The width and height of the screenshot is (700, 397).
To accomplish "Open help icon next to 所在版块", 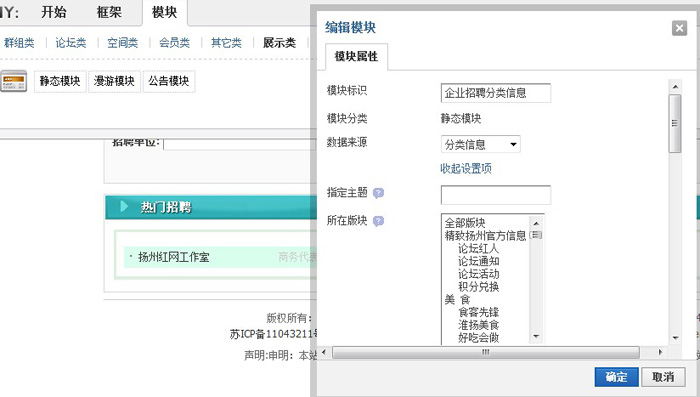I will click(x=378, y=221).
